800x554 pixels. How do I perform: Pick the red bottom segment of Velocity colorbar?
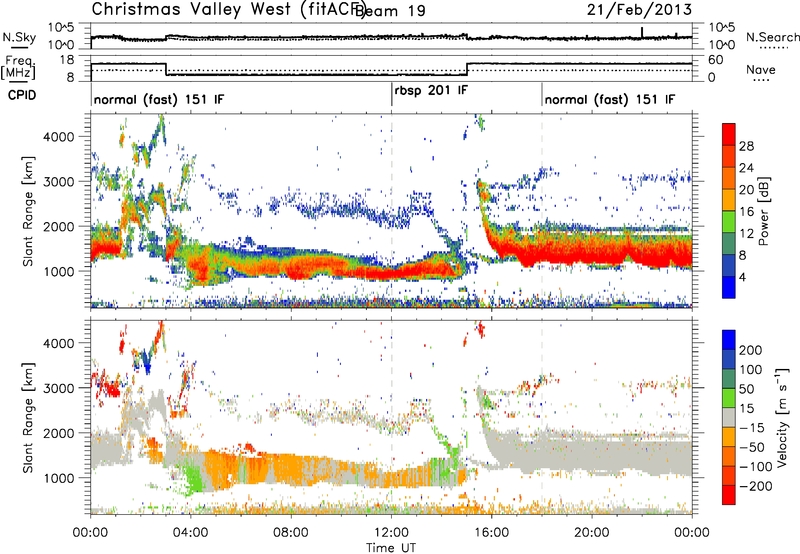pos(729,495)
